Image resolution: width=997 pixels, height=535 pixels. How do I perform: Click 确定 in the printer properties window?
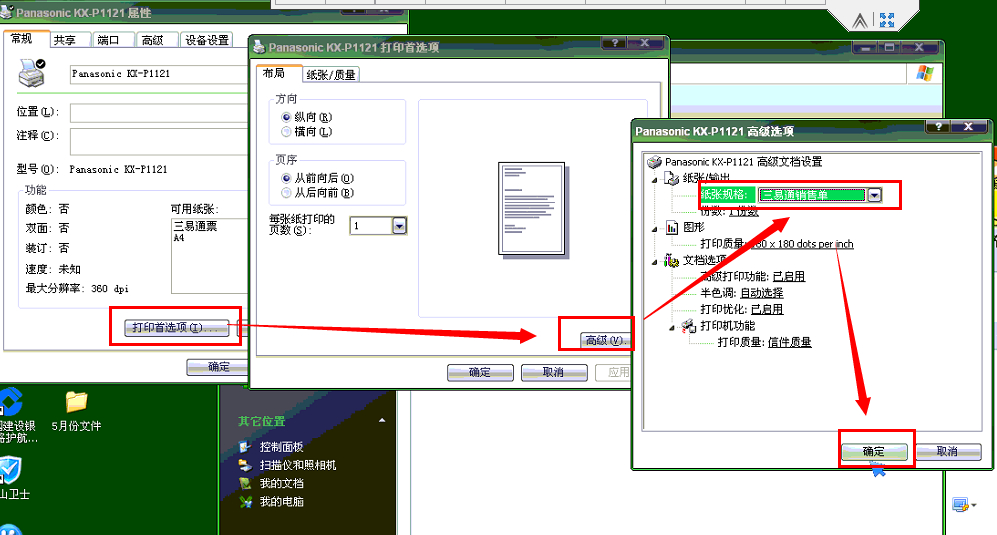point(218,366)
